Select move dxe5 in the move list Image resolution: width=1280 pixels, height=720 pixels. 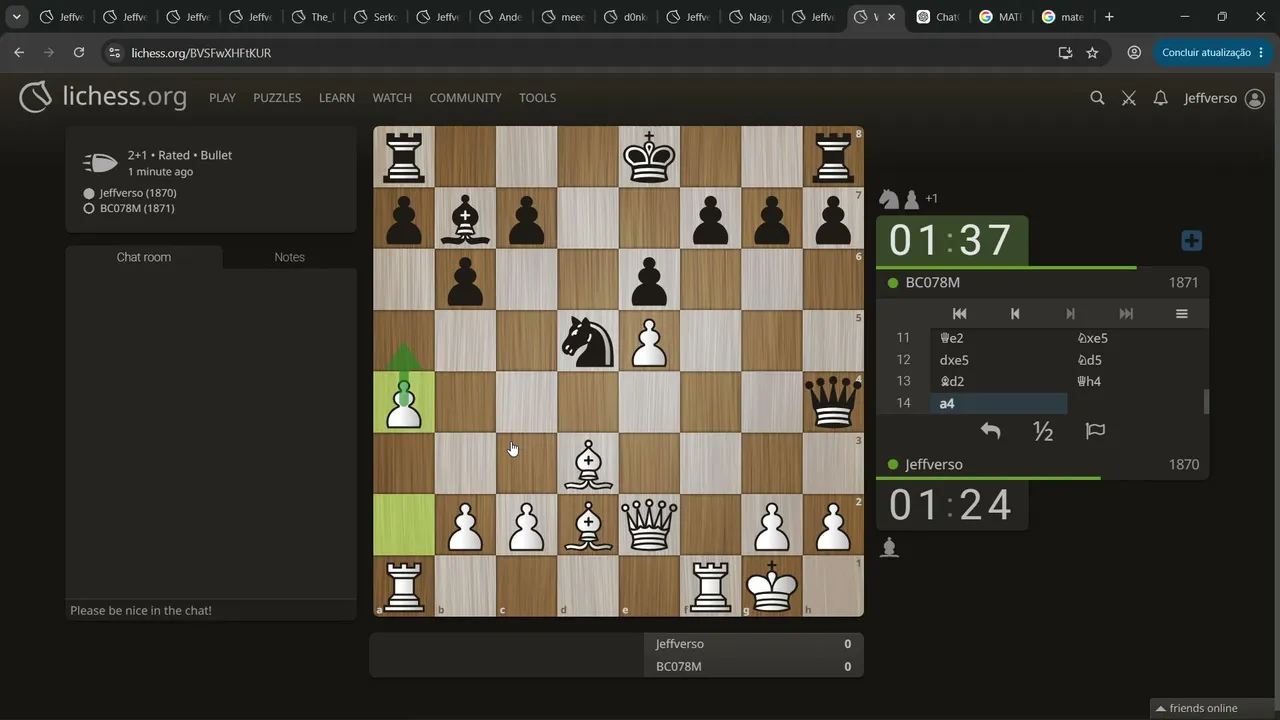(x=998, y=360)
